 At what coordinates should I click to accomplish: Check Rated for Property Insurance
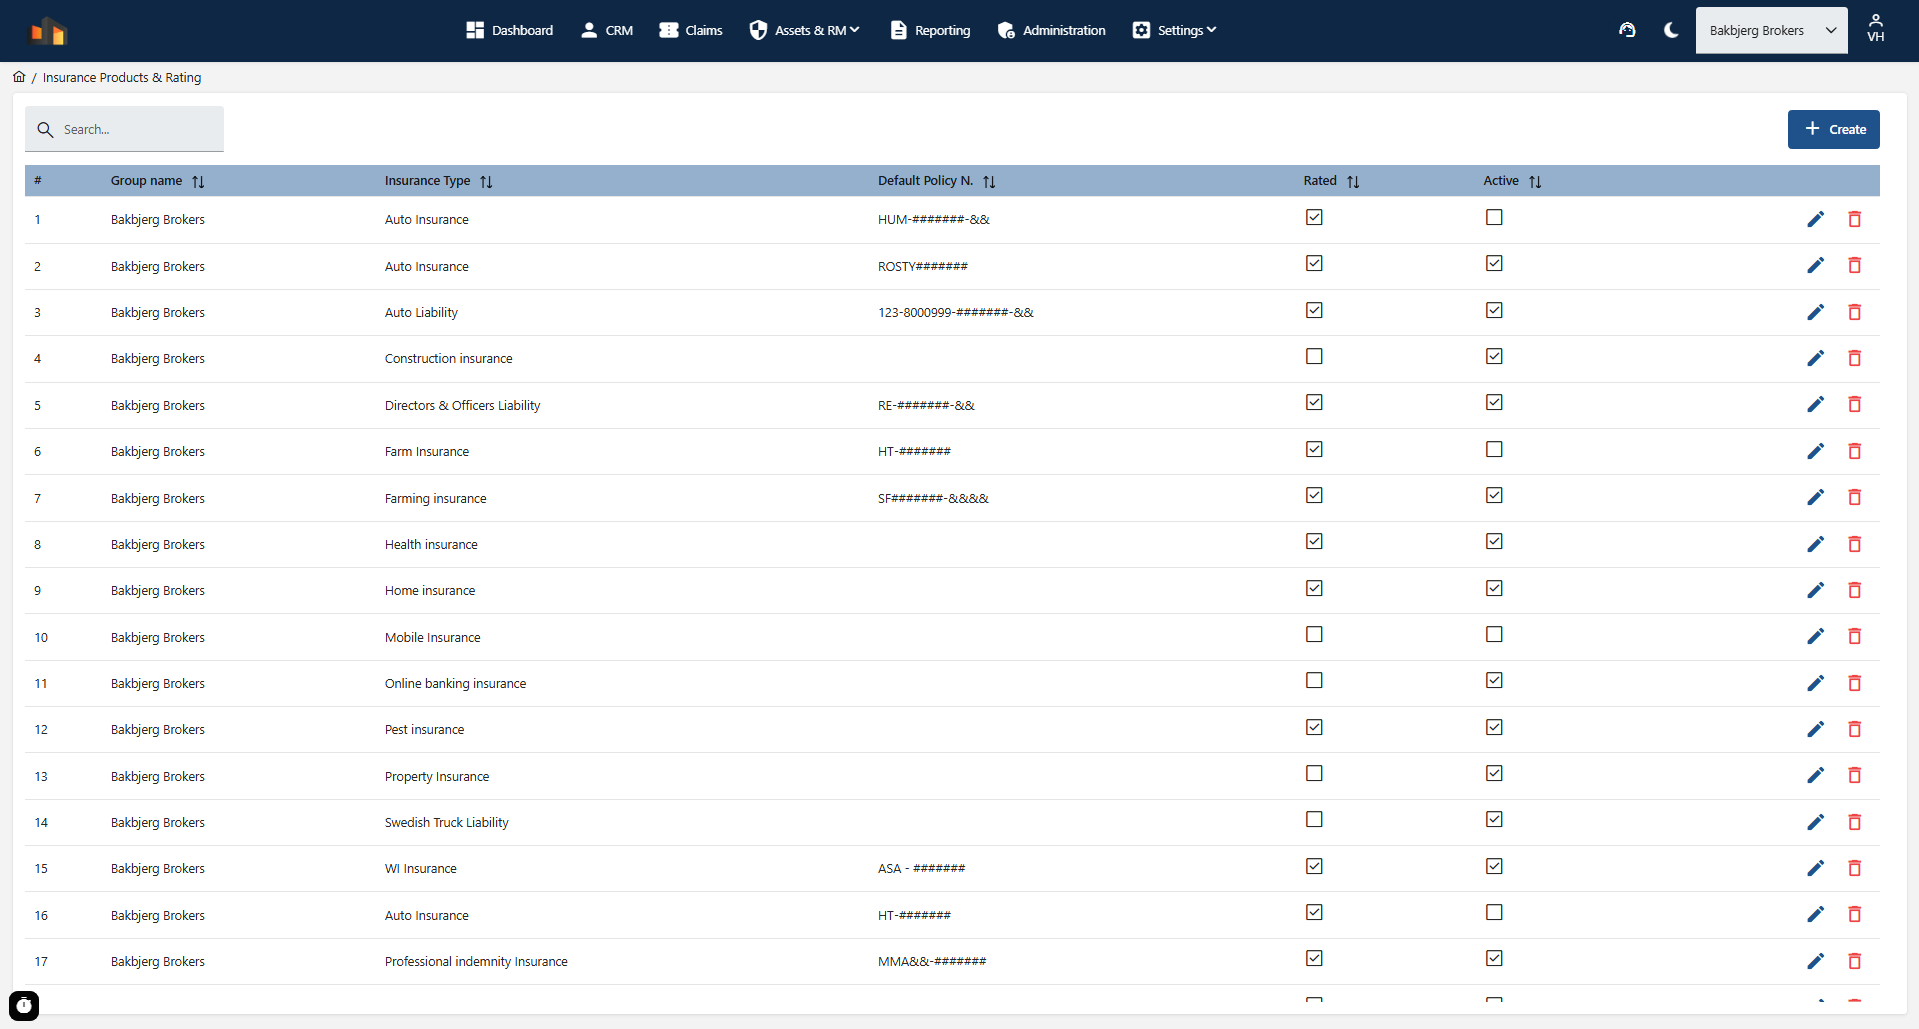pos(1314,773)
